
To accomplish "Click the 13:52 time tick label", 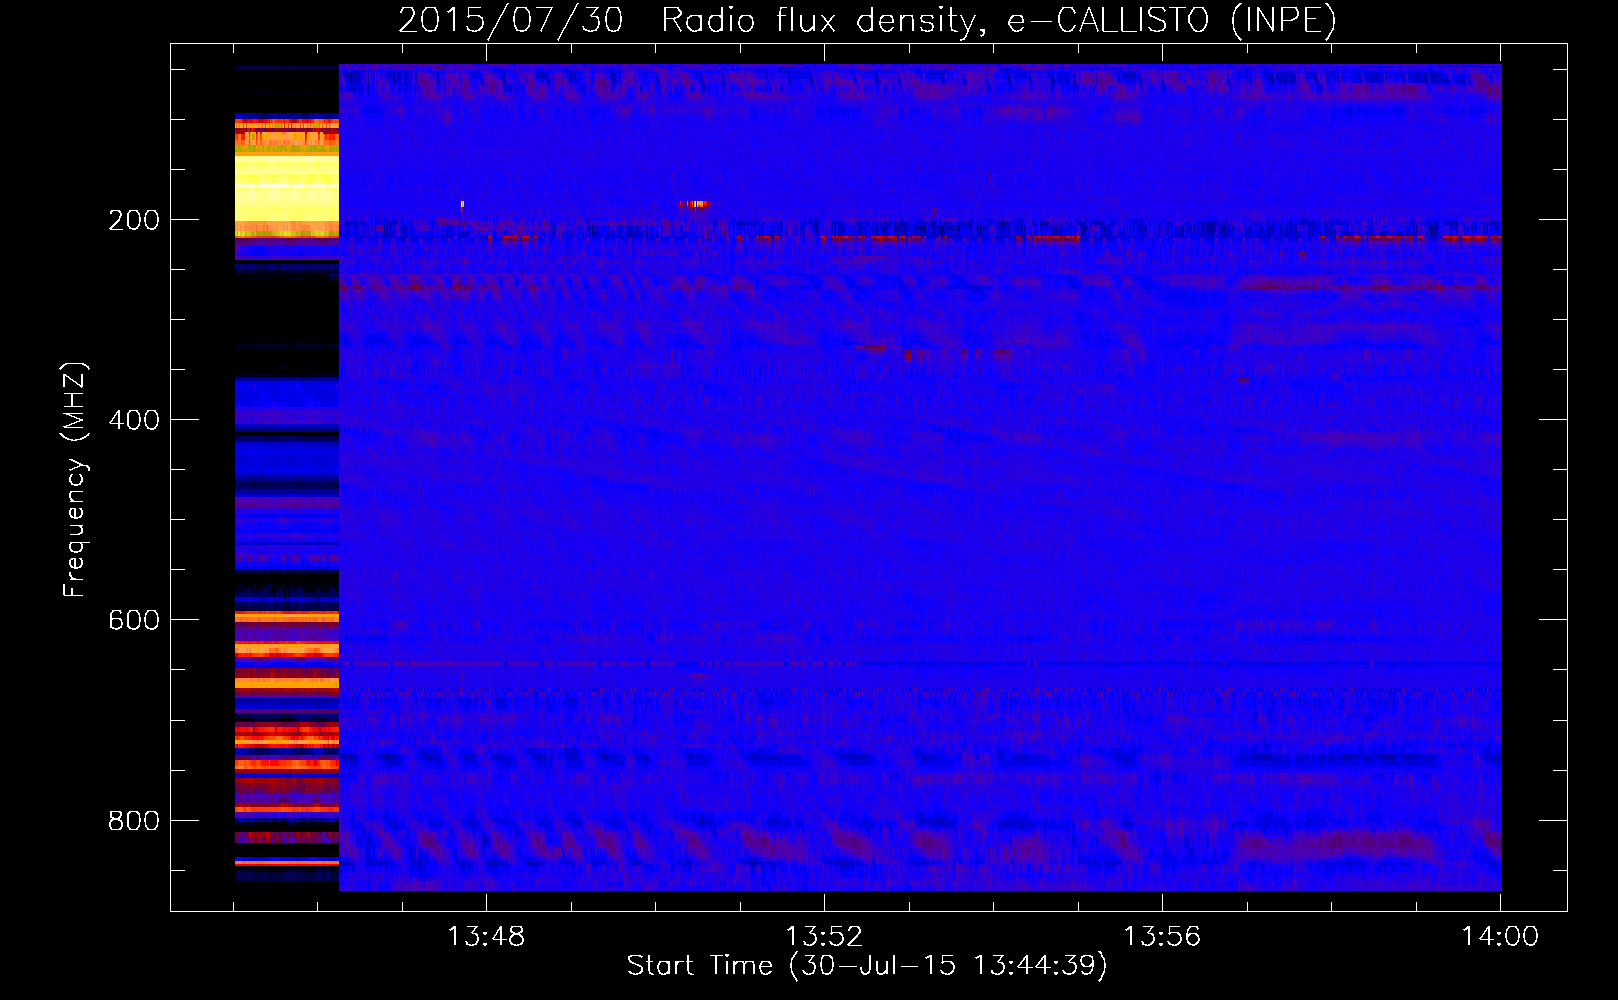I will coord(824,937).
